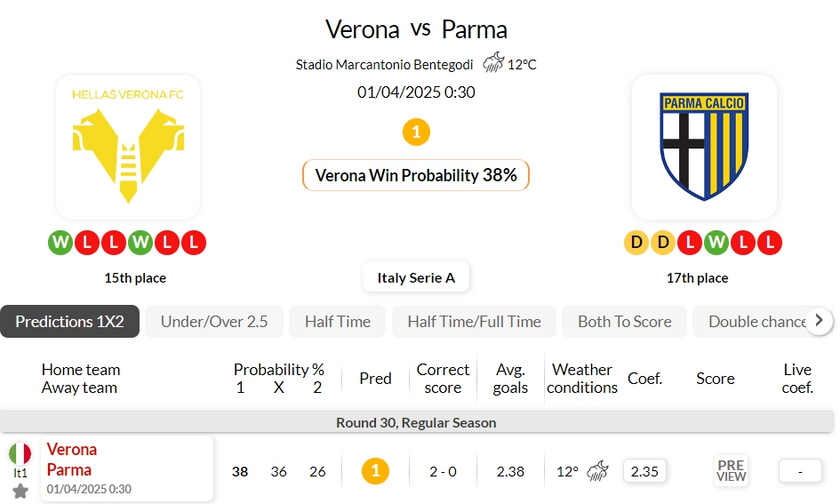Click Verona's first green W form badge
This screenshot has height=504, width=840.
point(60,242)
